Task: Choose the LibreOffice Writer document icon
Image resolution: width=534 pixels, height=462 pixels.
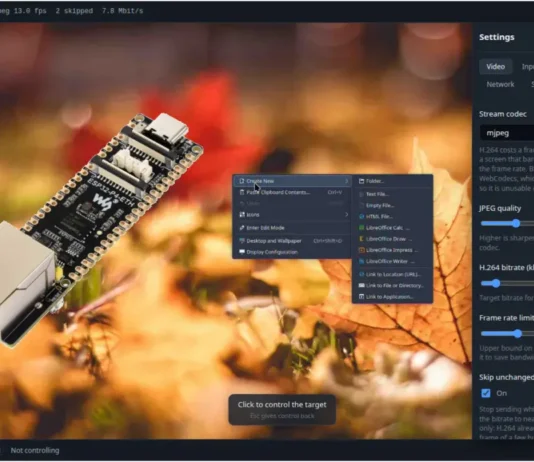Action: [361, 261]
